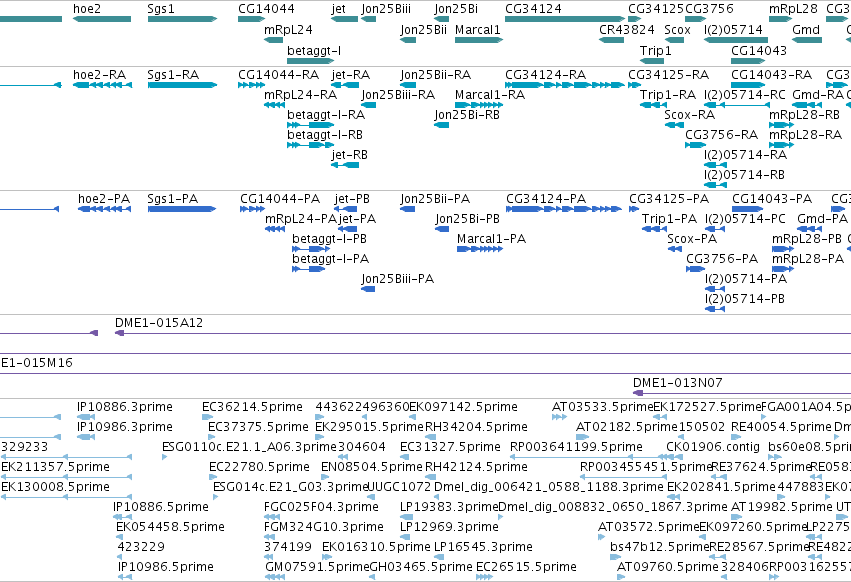Image resolution: width=851 pixels, height=582 pixels.
Task: Click the mRpL28-PA protein label
Action: 808,258
